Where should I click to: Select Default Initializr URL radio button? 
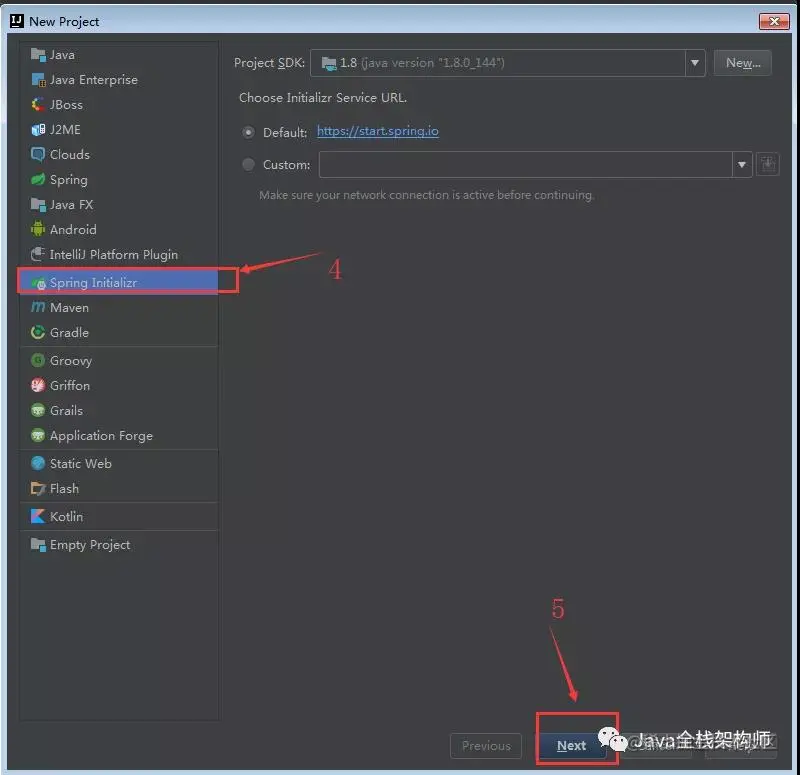click(x=248, y=132)
